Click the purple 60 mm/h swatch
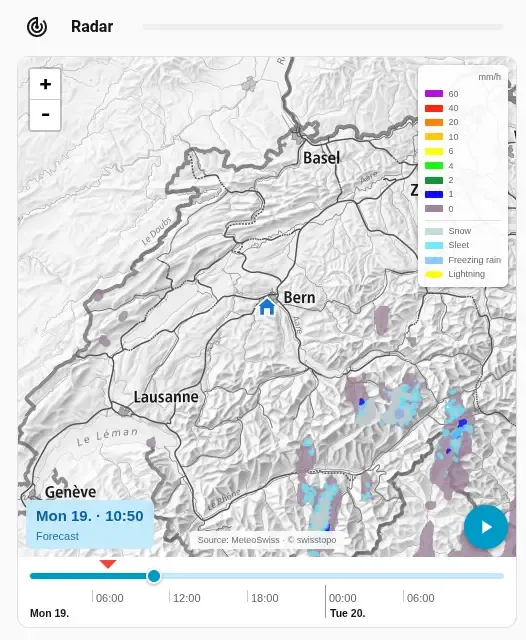Viewport: 526px width, 640px height. click(434, 93)
